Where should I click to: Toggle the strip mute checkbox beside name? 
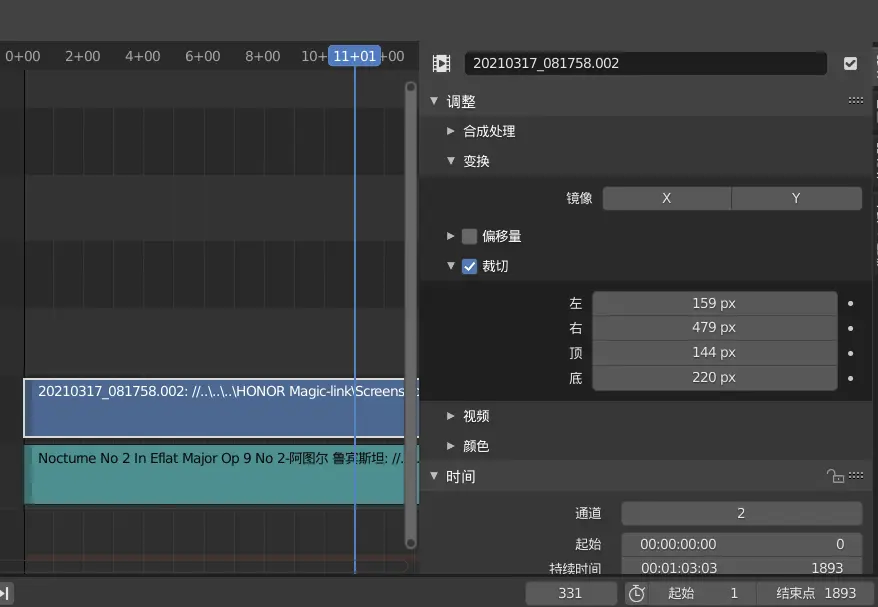pyautogui.click(x=850, y=63)
